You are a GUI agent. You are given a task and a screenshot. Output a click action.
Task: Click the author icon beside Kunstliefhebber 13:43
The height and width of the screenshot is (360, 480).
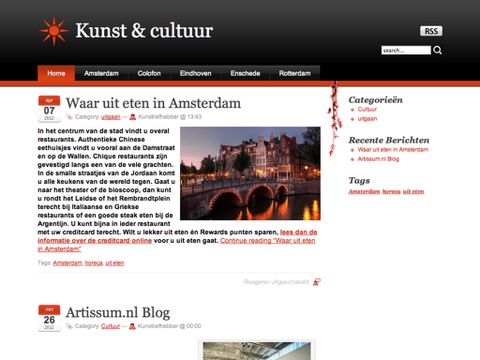point(132,117)
